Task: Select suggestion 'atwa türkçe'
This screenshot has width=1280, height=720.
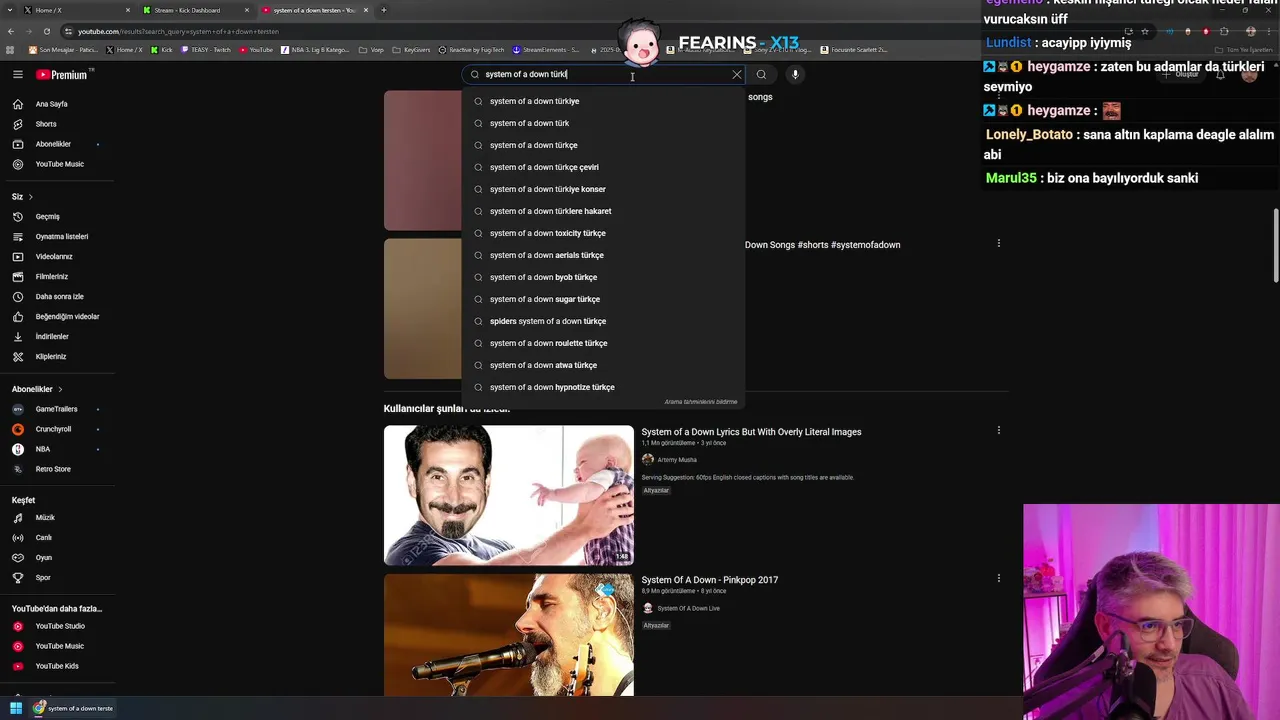Action: coord(603,365)
